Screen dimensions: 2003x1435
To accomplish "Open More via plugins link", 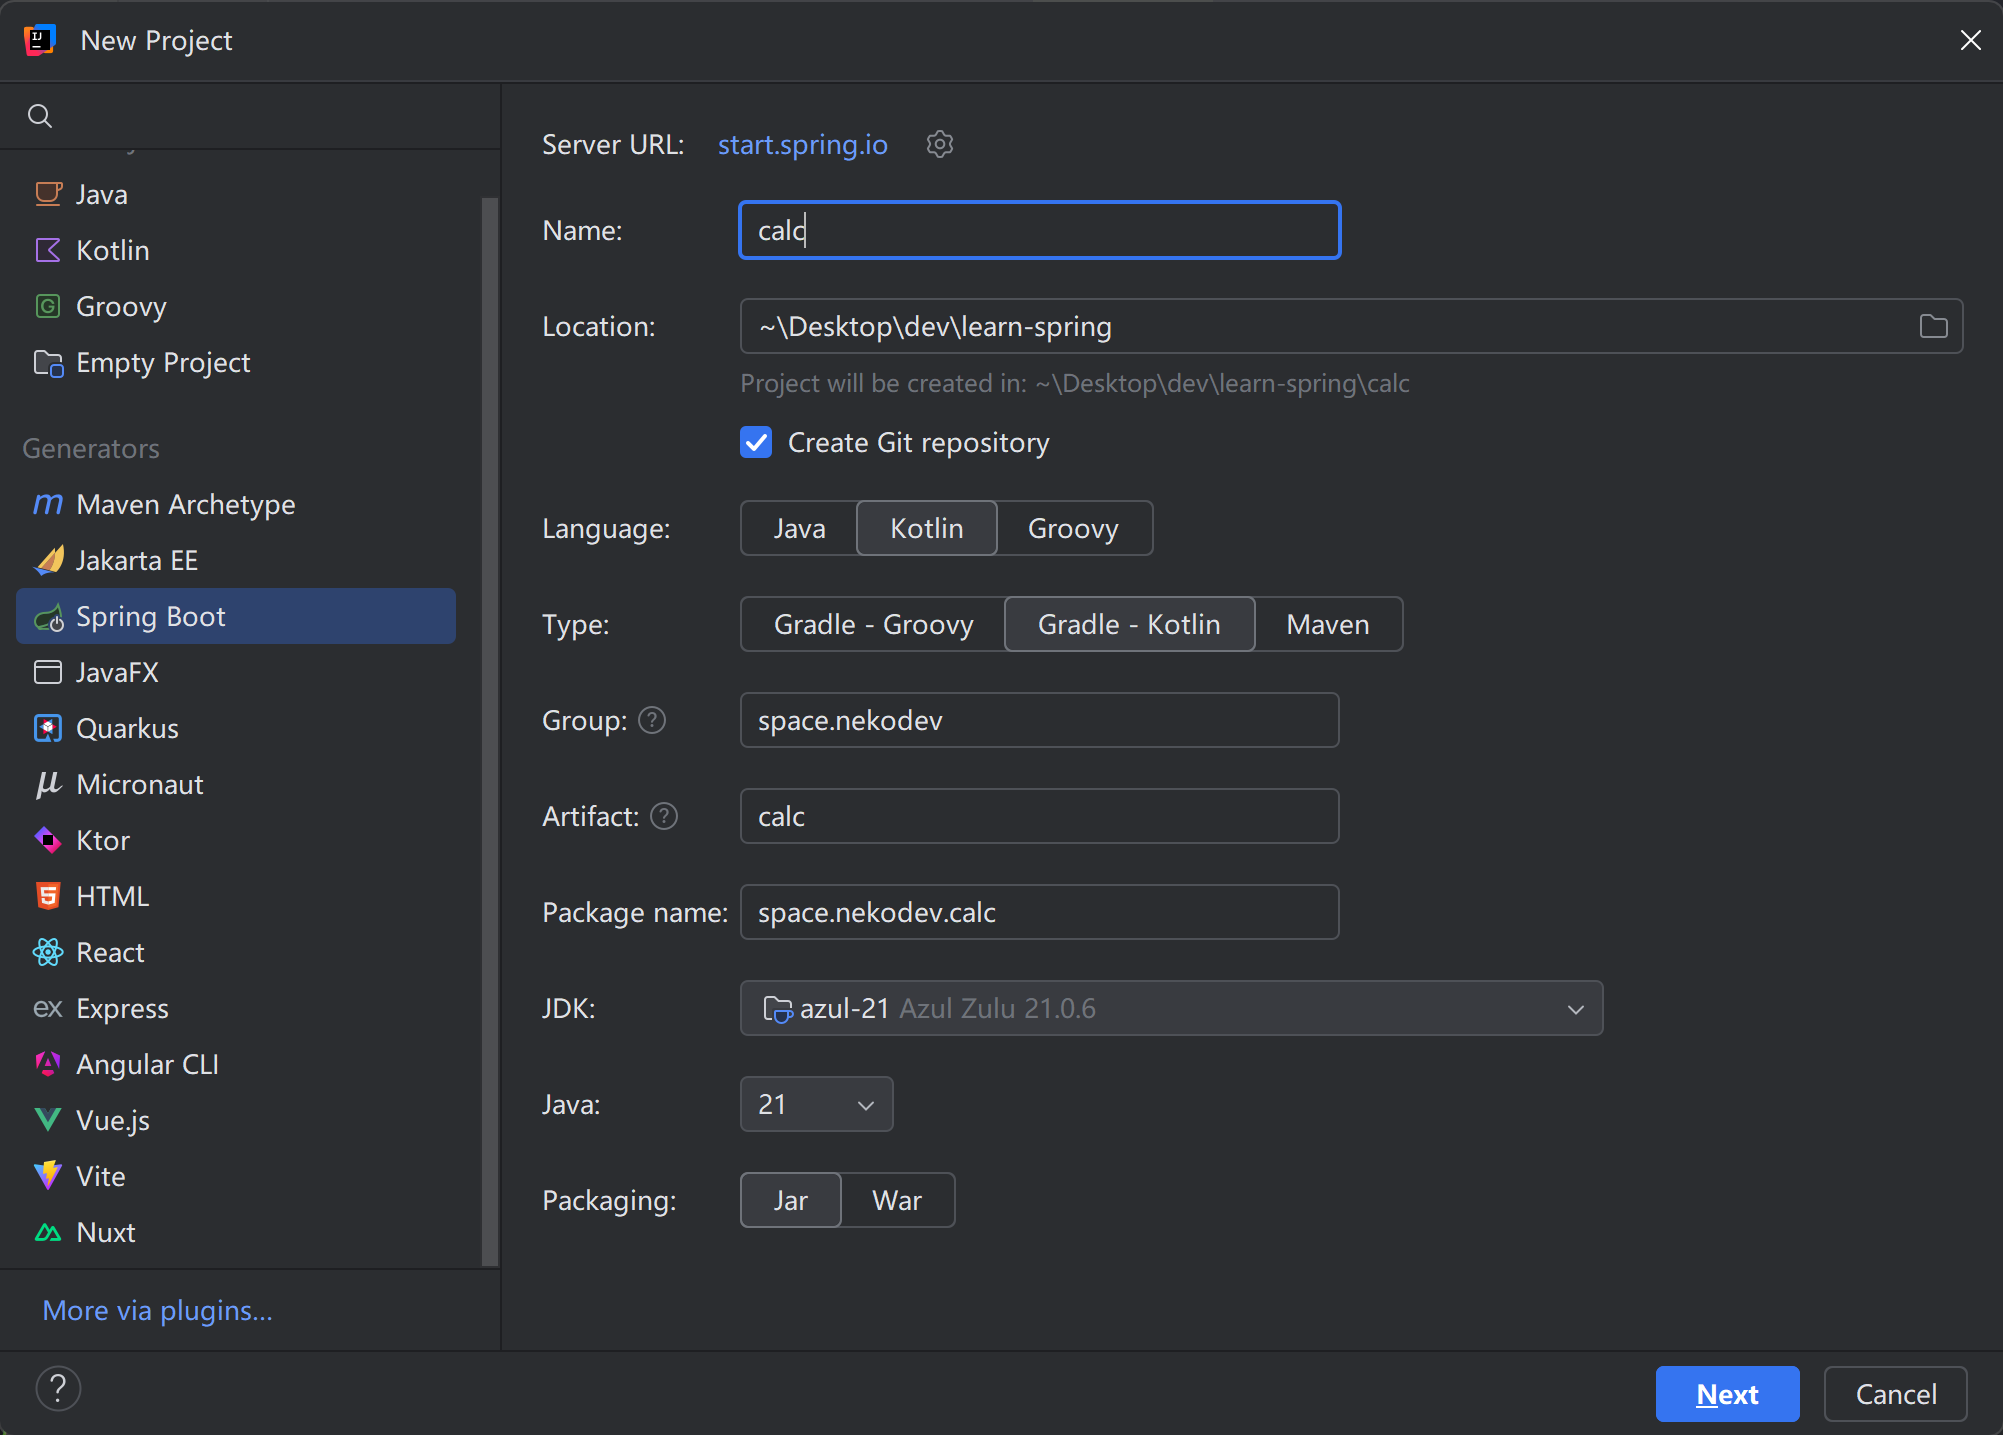I will (x=157, y=1310).
